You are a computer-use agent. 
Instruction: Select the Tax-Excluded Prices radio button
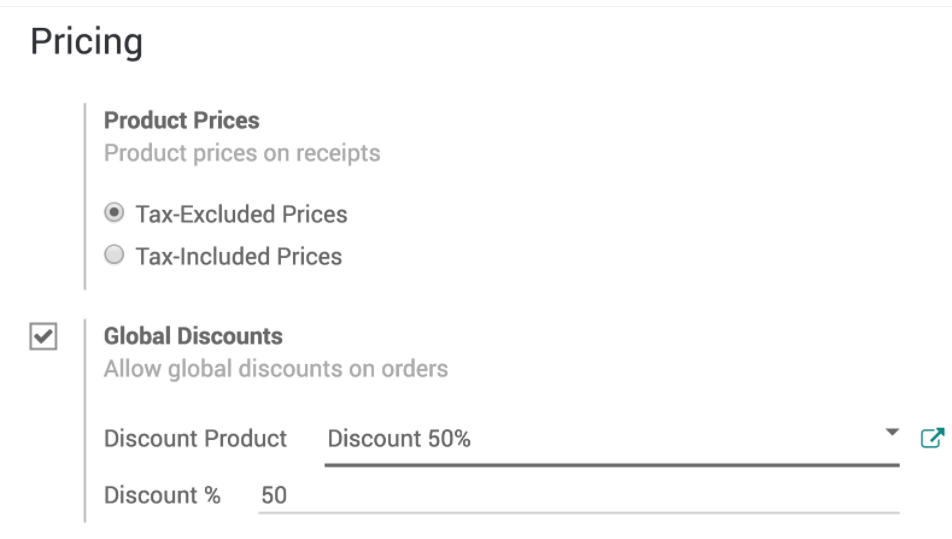pos(115,213)
